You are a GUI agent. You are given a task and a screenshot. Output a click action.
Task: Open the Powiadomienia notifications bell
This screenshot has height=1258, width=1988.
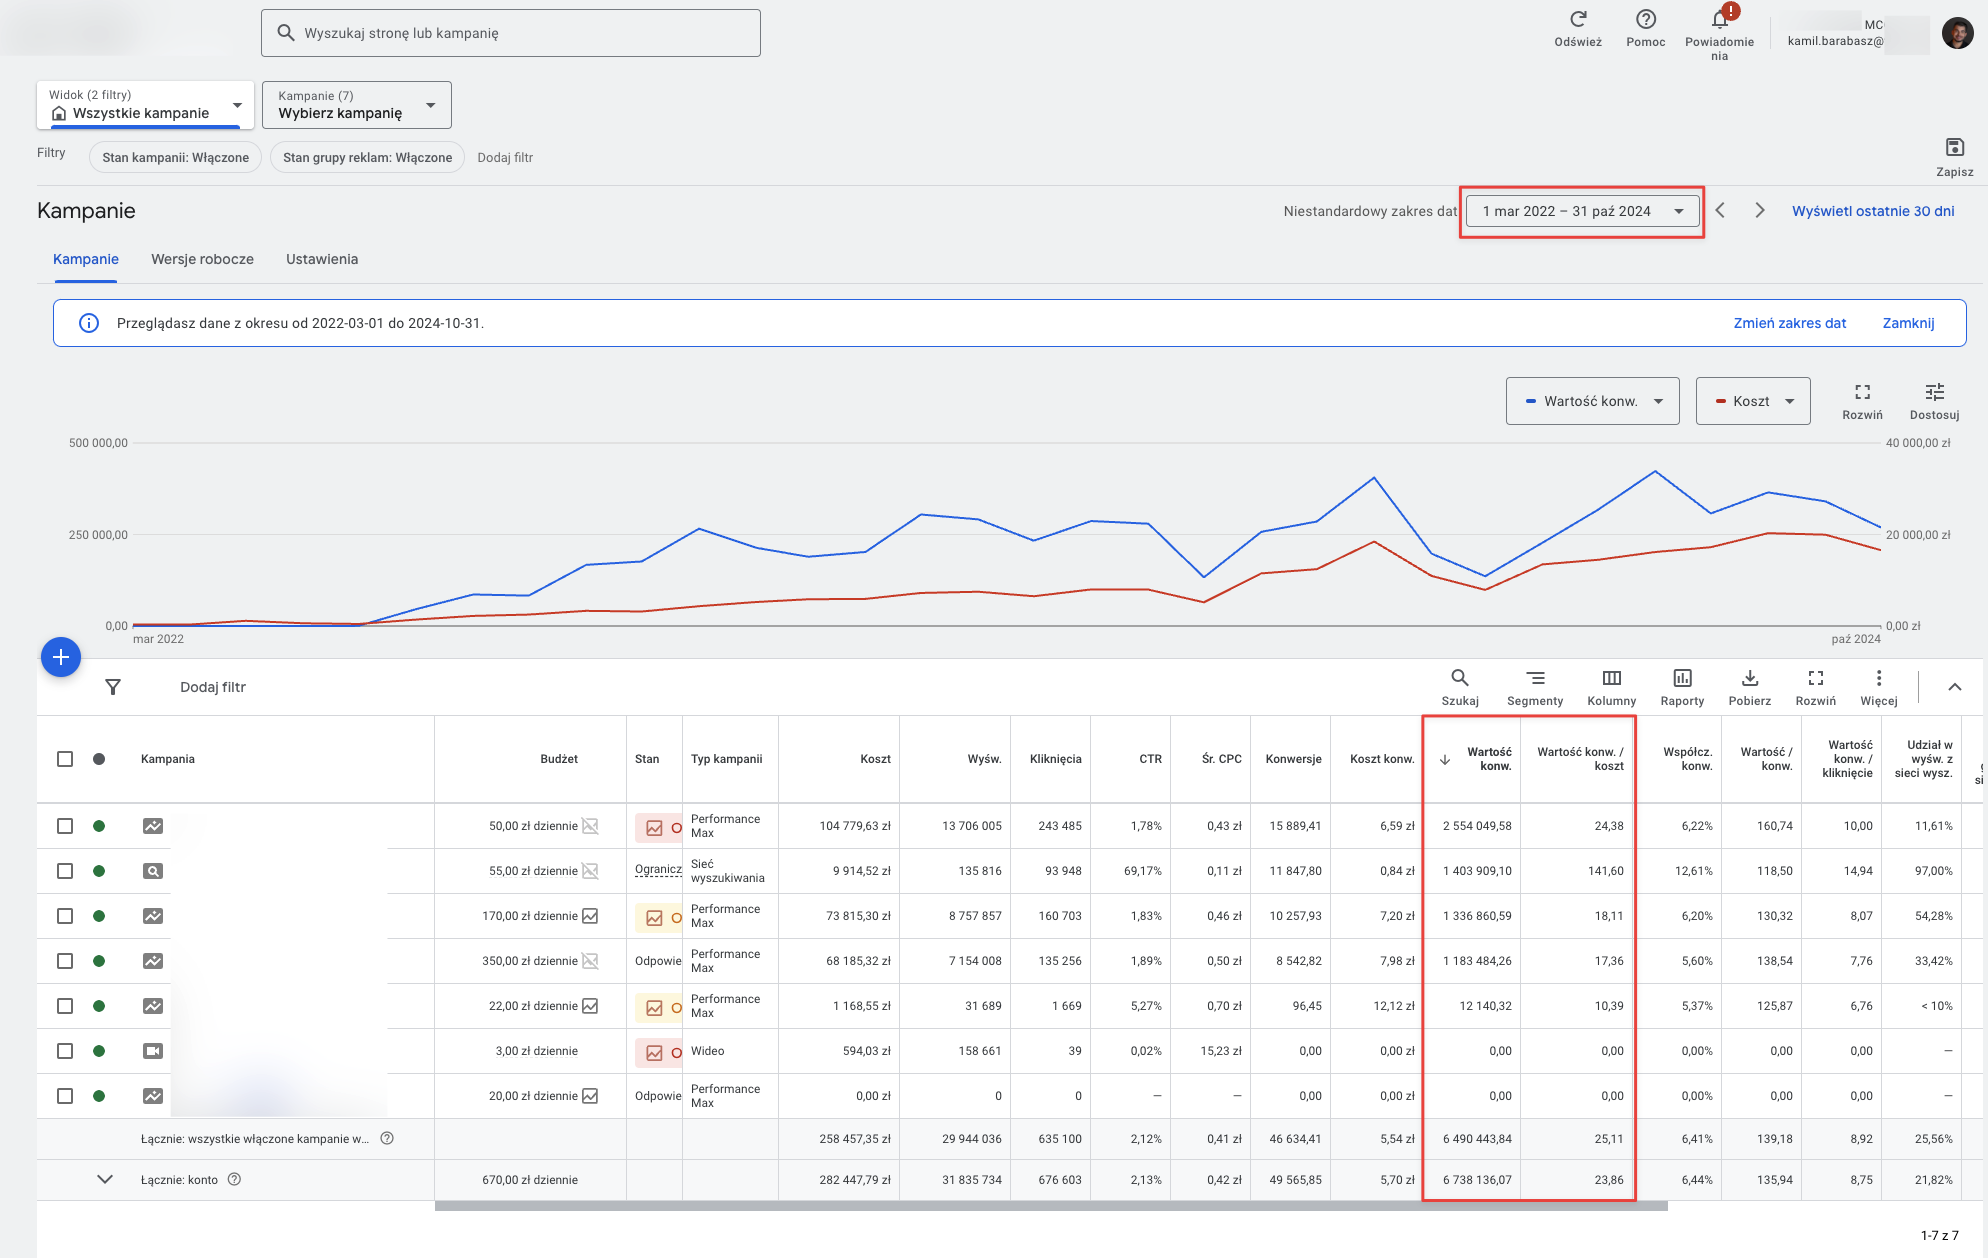point(1720,19)
